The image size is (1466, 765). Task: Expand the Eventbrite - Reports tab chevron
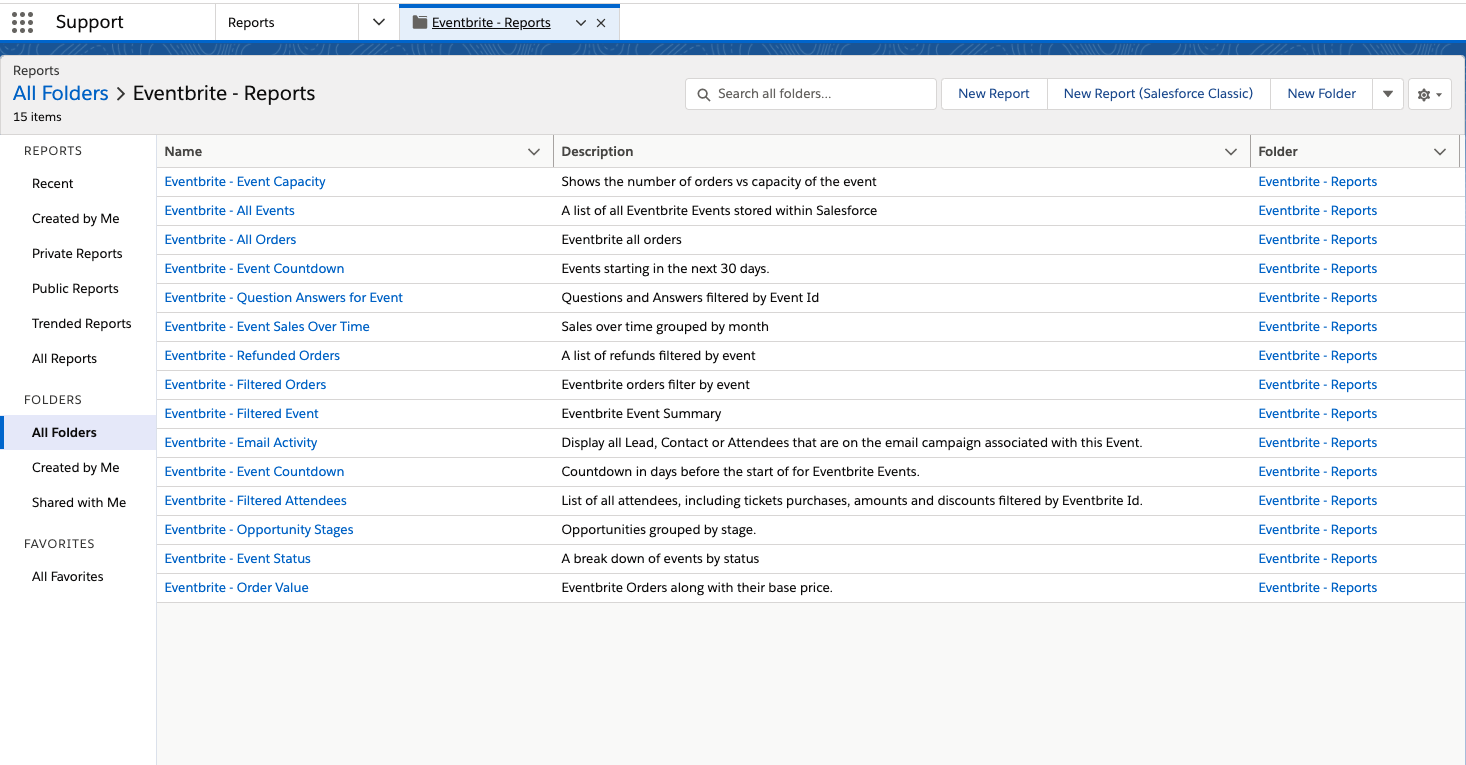pyautogui.click(x=580, y=23)
